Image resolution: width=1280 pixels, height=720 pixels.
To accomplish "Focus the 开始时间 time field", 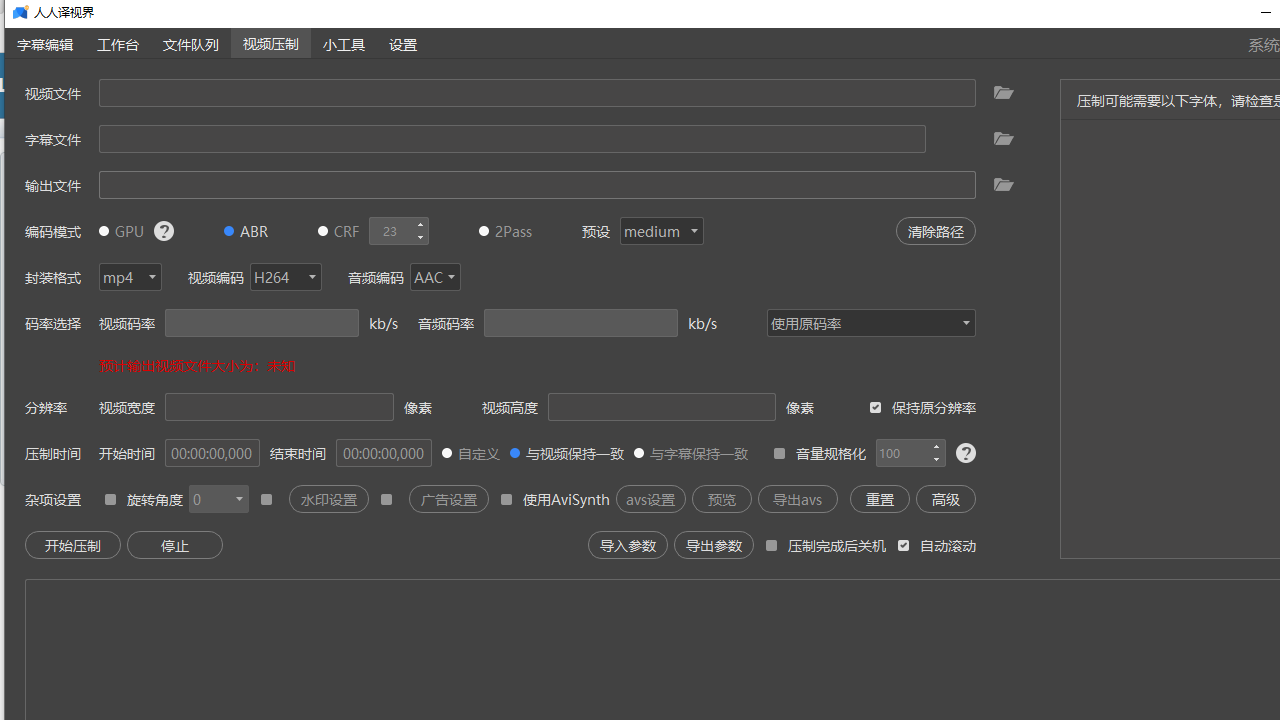I will tap(212, 453).
